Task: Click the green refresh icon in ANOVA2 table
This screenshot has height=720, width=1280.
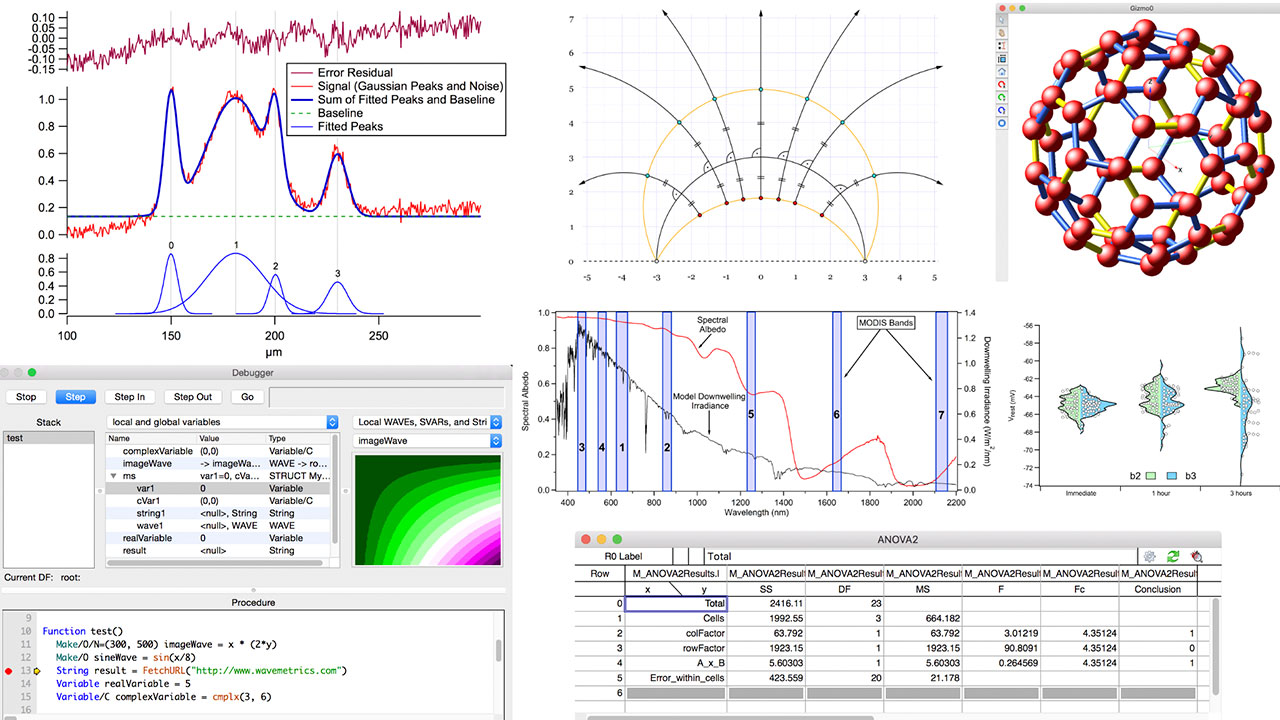Action: click(x=1173, y=556)
